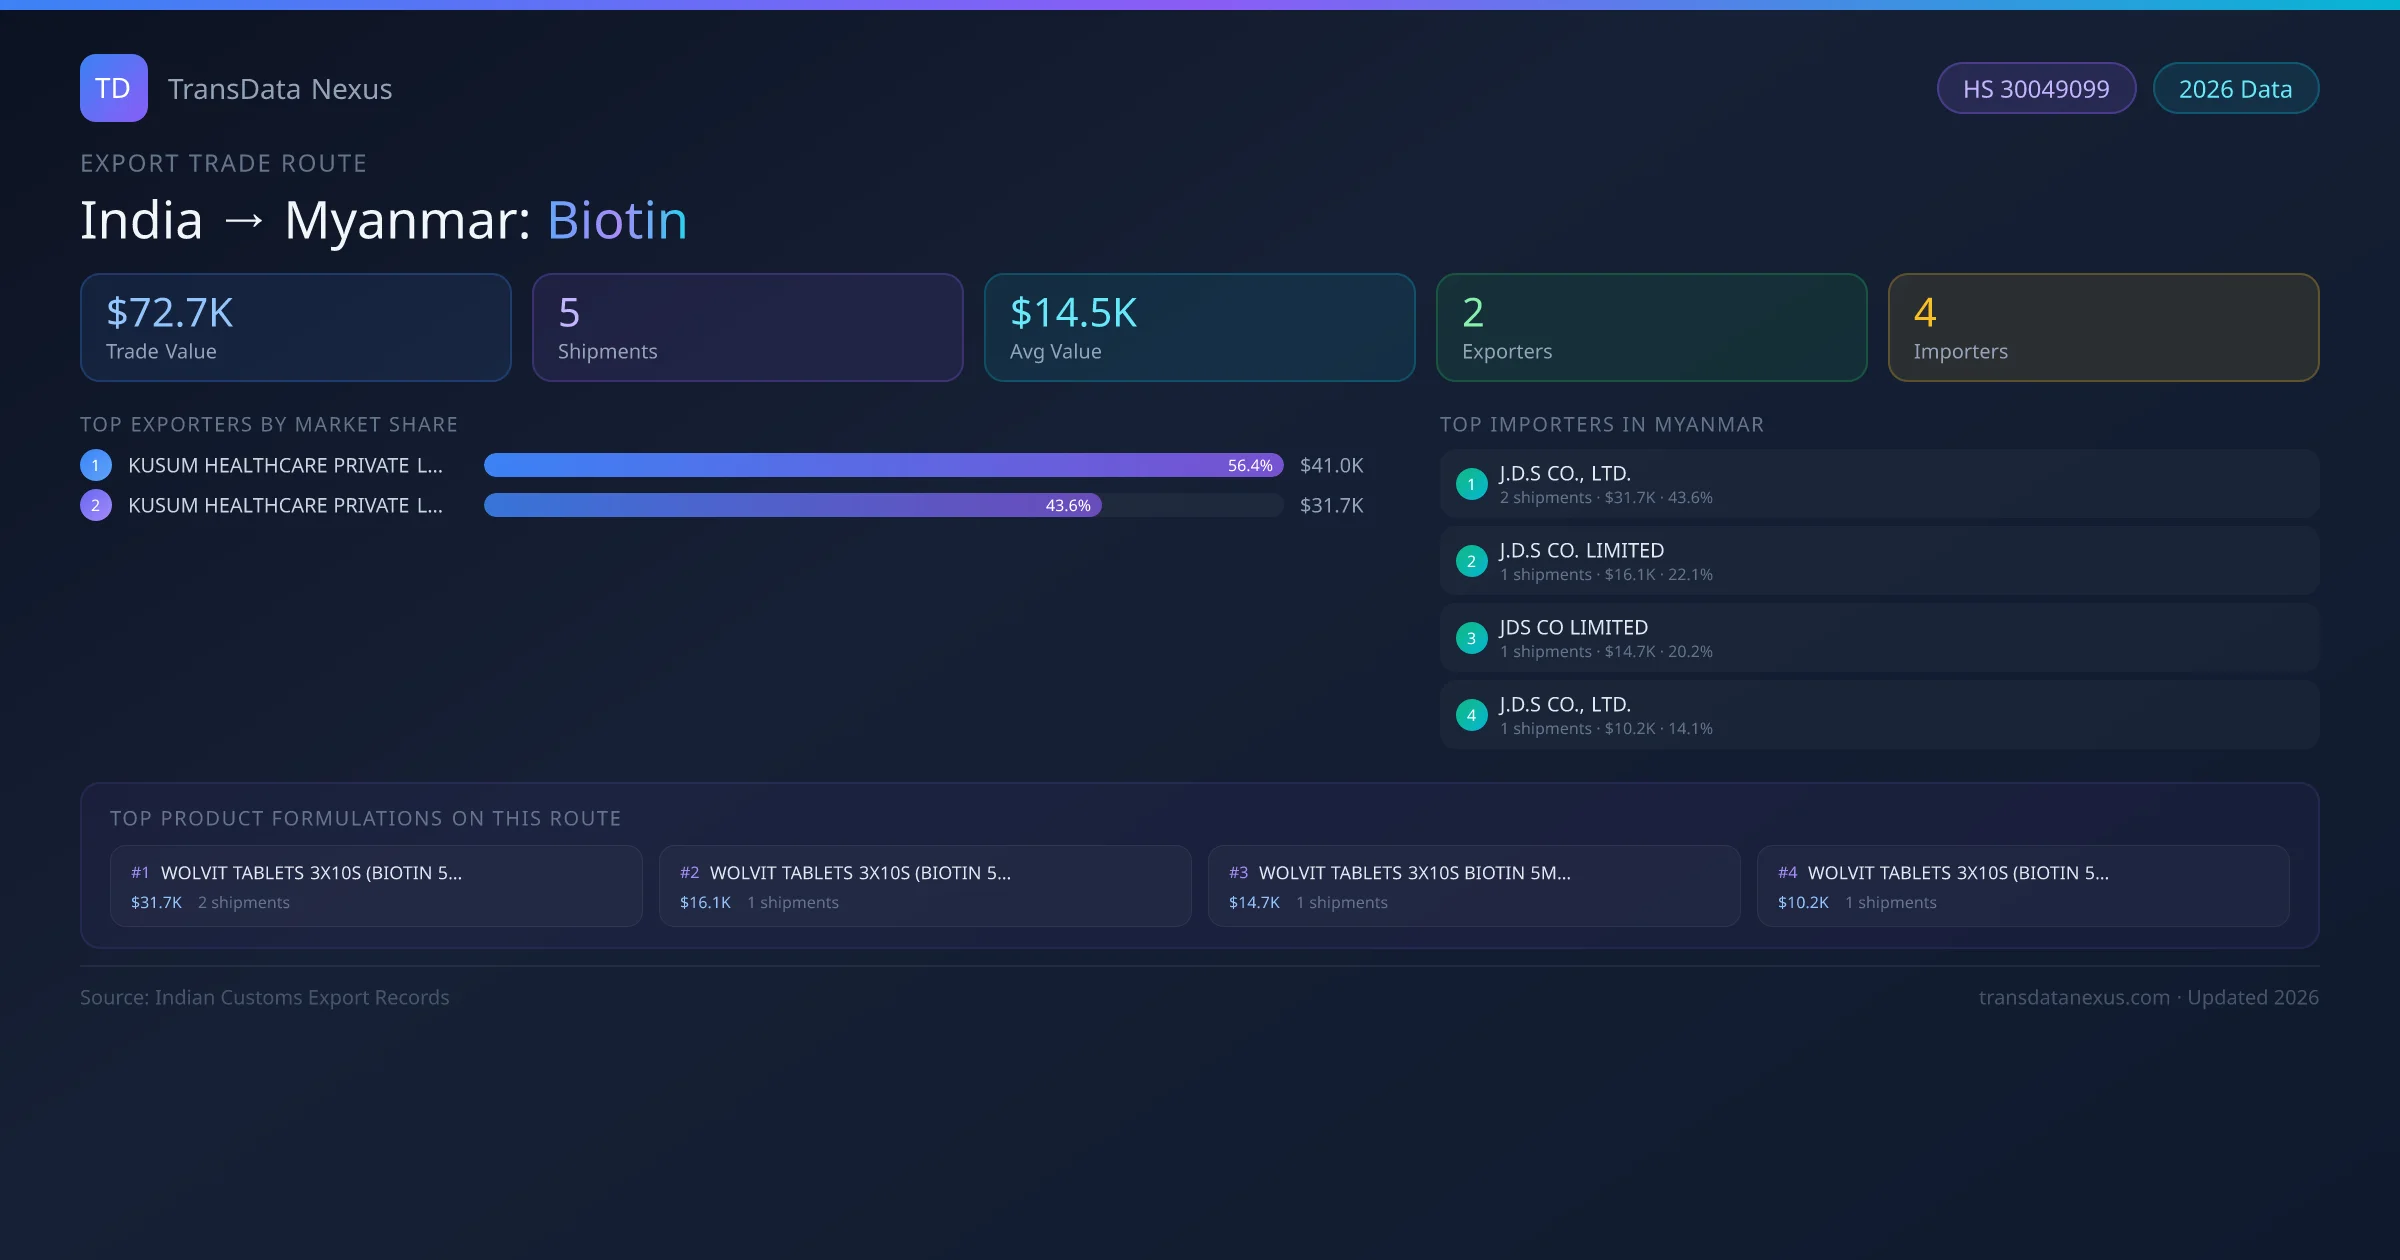The width and height of the screenshot is (2400, 1260).
Task: Click the rank 3 JDS CO LIMITED badge
Action: tap(1471, 638)
